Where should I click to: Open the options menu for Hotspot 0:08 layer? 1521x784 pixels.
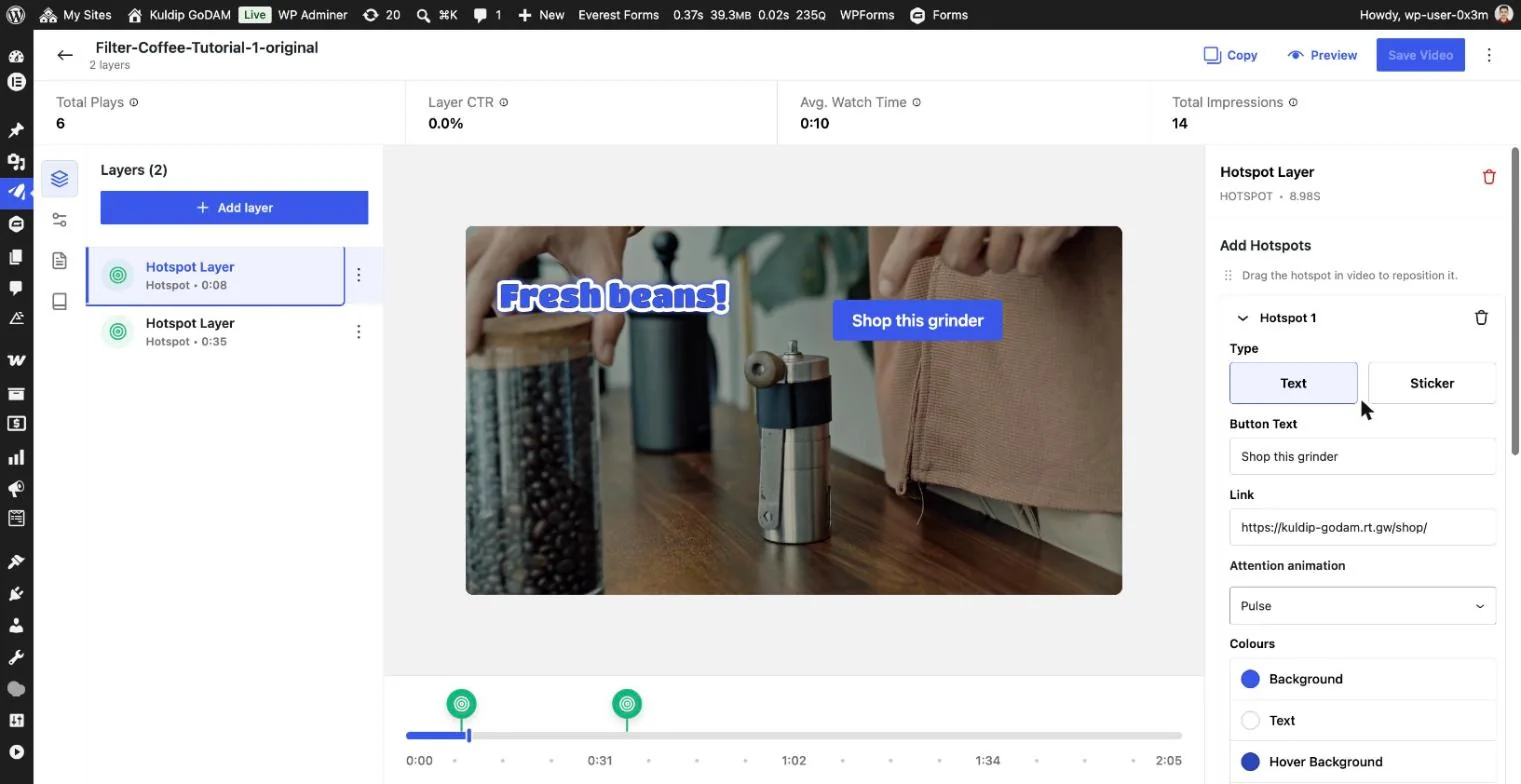pos(359,275)
